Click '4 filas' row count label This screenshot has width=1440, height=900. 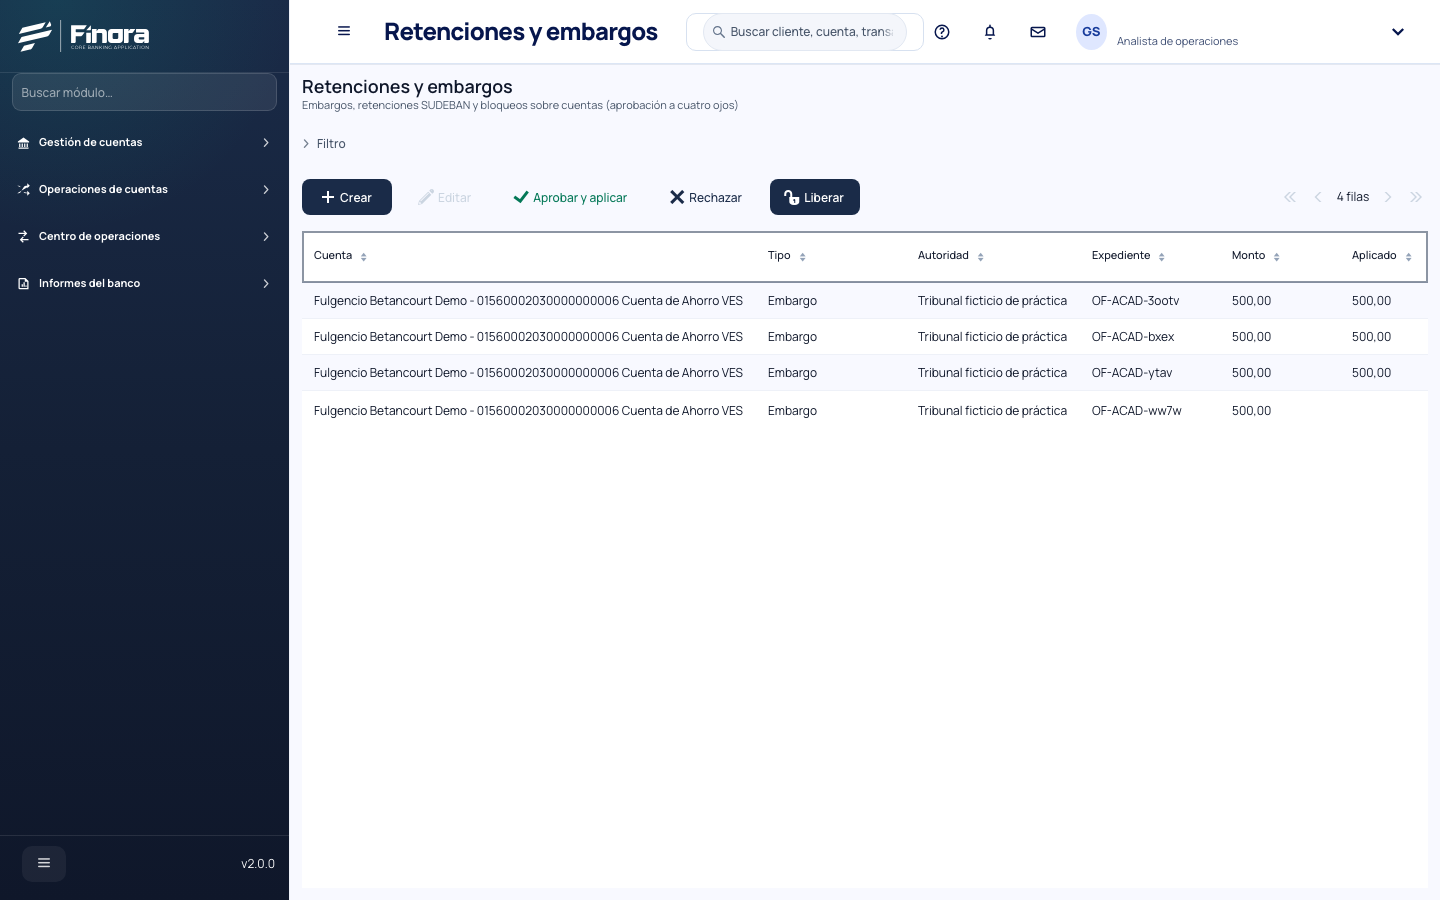coord(1353,197)
